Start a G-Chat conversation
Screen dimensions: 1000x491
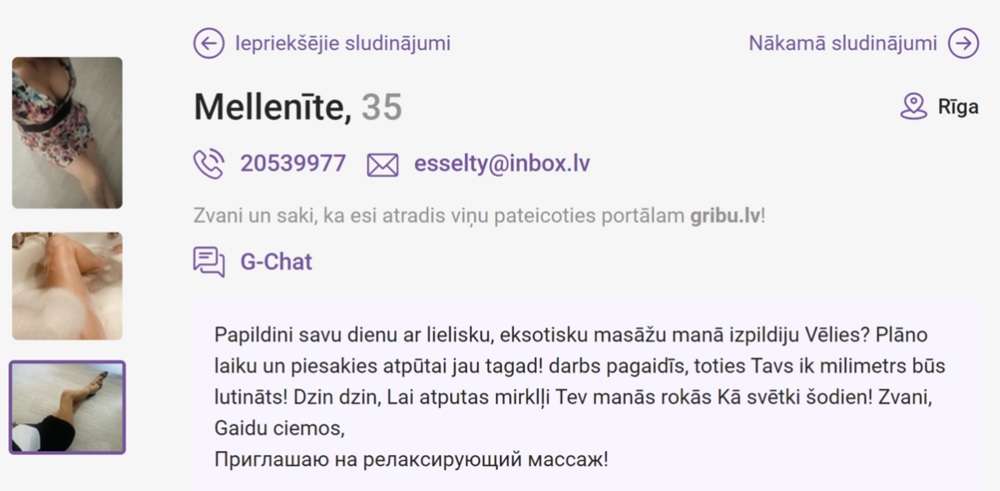point(276,262)
